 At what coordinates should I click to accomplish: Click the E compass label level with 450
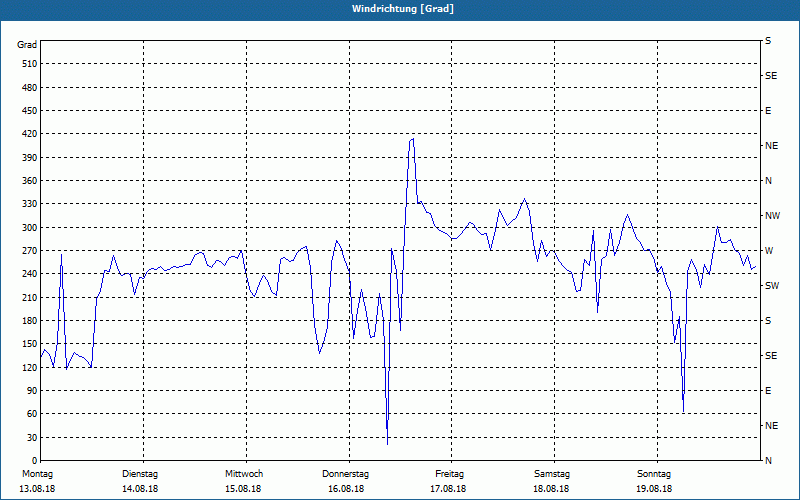(x=768, y=111)
